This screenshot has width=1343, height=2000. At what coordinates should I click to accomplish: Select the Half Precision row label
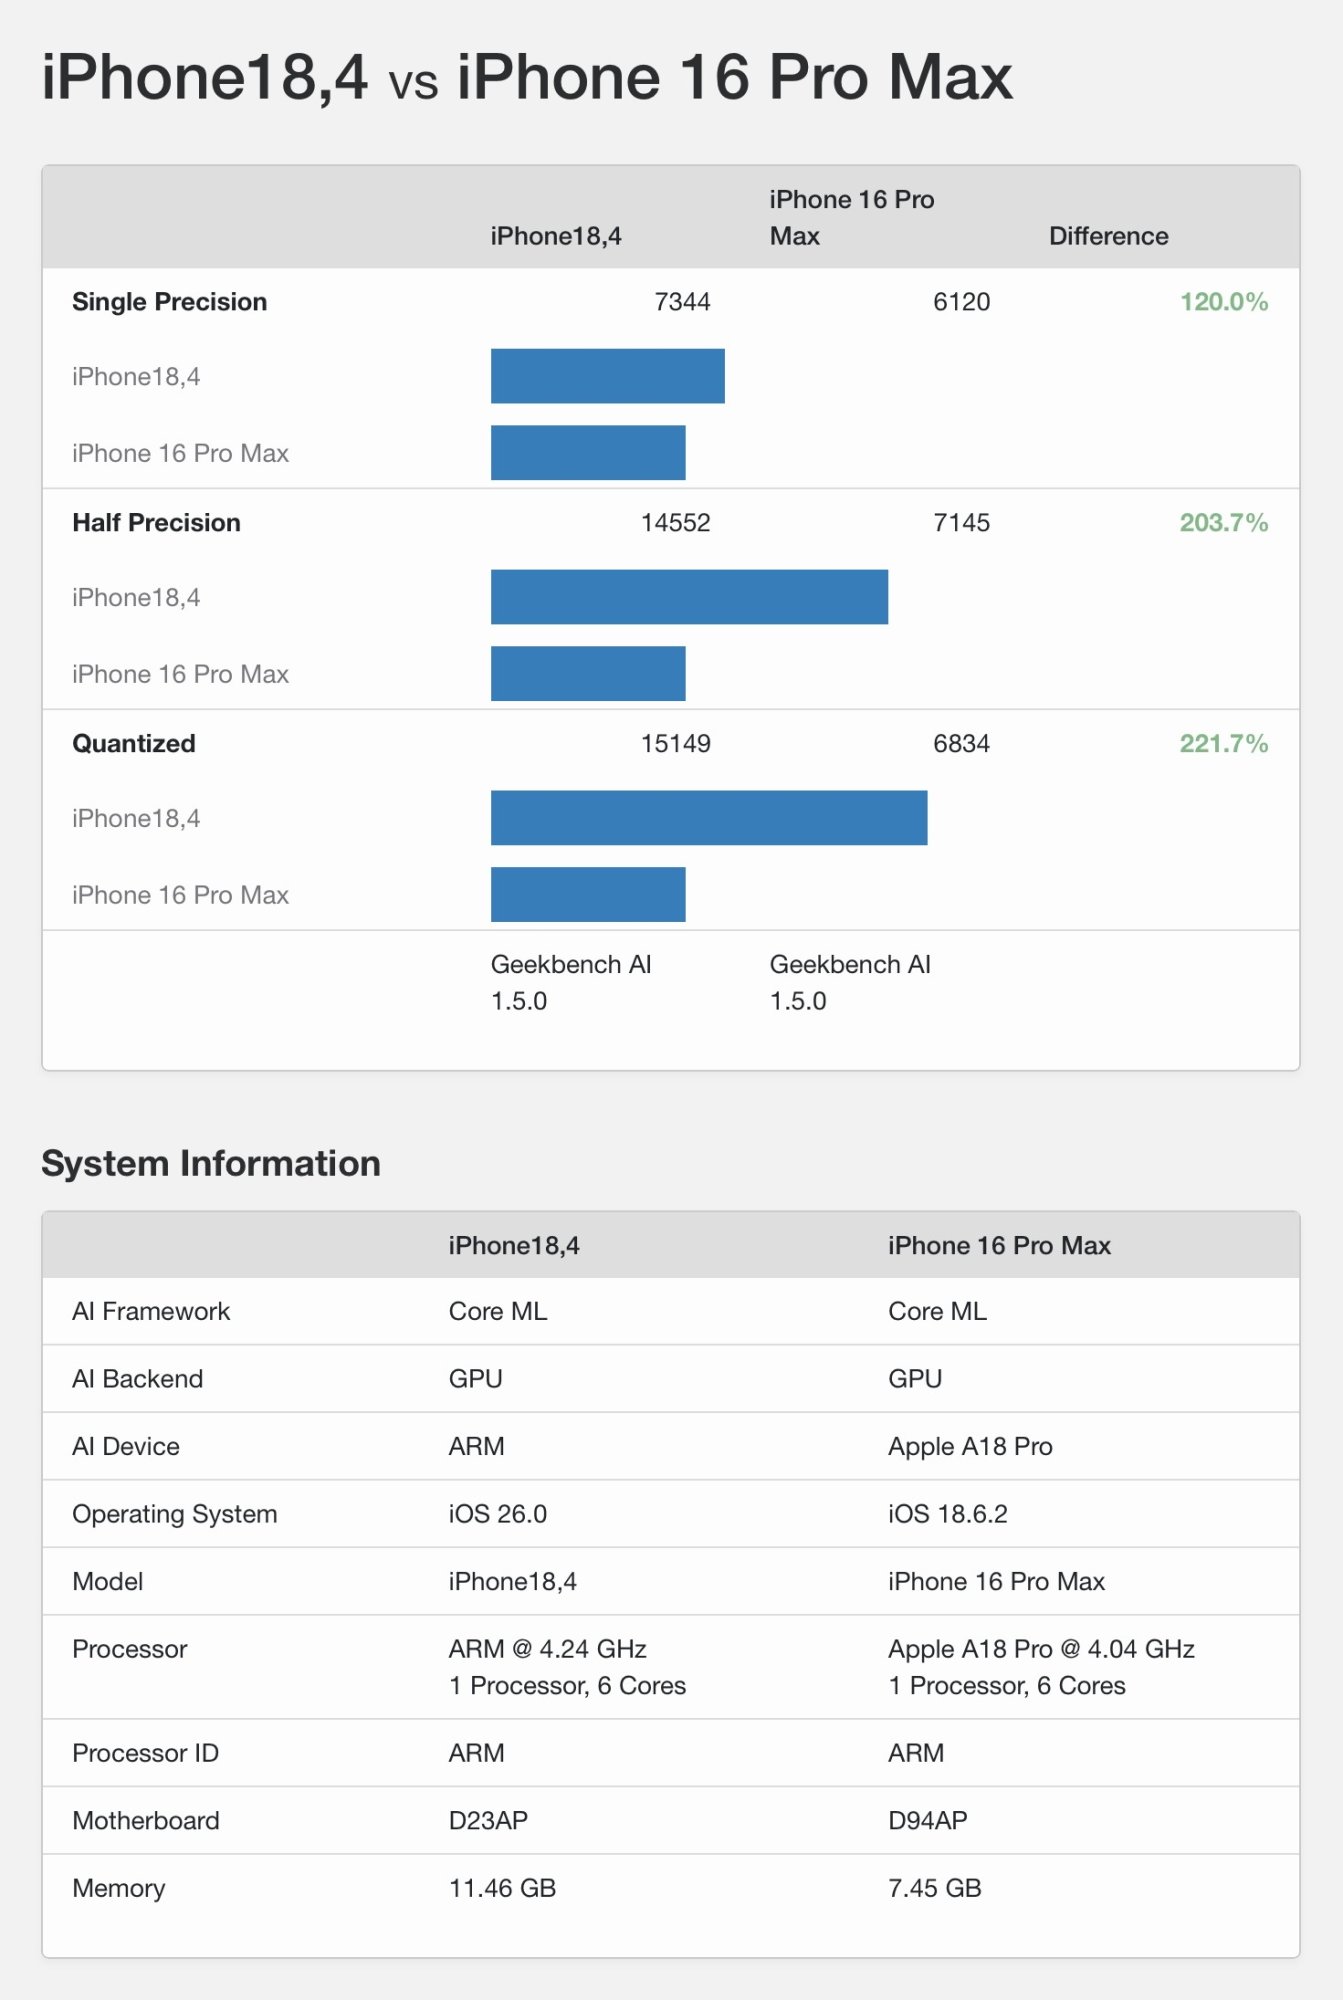click(x=156, y=523)
